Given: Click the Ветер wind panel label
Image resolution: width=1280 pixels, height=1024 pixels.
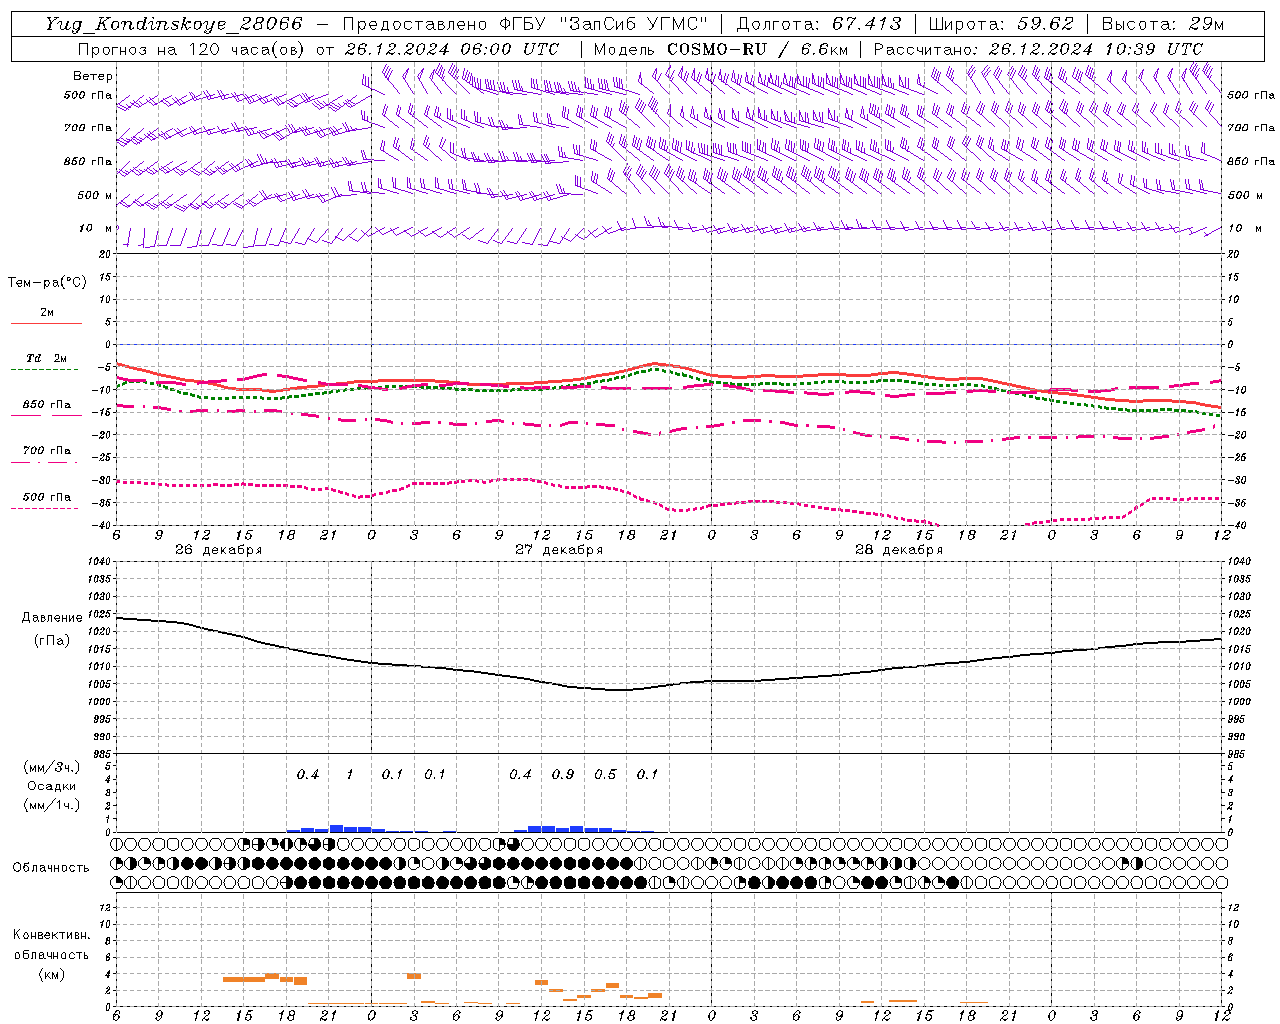Looking at the screenshot, I should (93, 76).
